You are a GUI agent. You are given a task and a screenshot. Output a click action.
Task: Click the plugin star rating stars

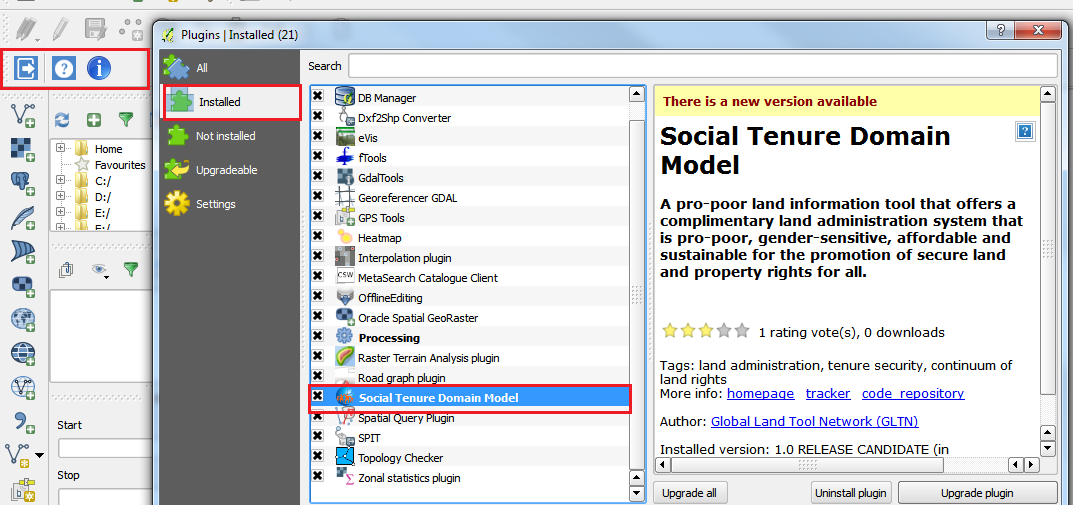pos(706,331)
